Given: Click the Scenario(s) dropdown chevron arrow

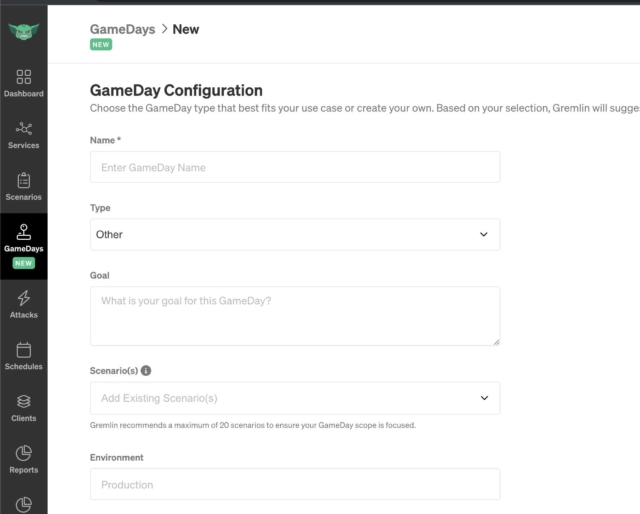Looking at the screenshot, I should 484,398.
